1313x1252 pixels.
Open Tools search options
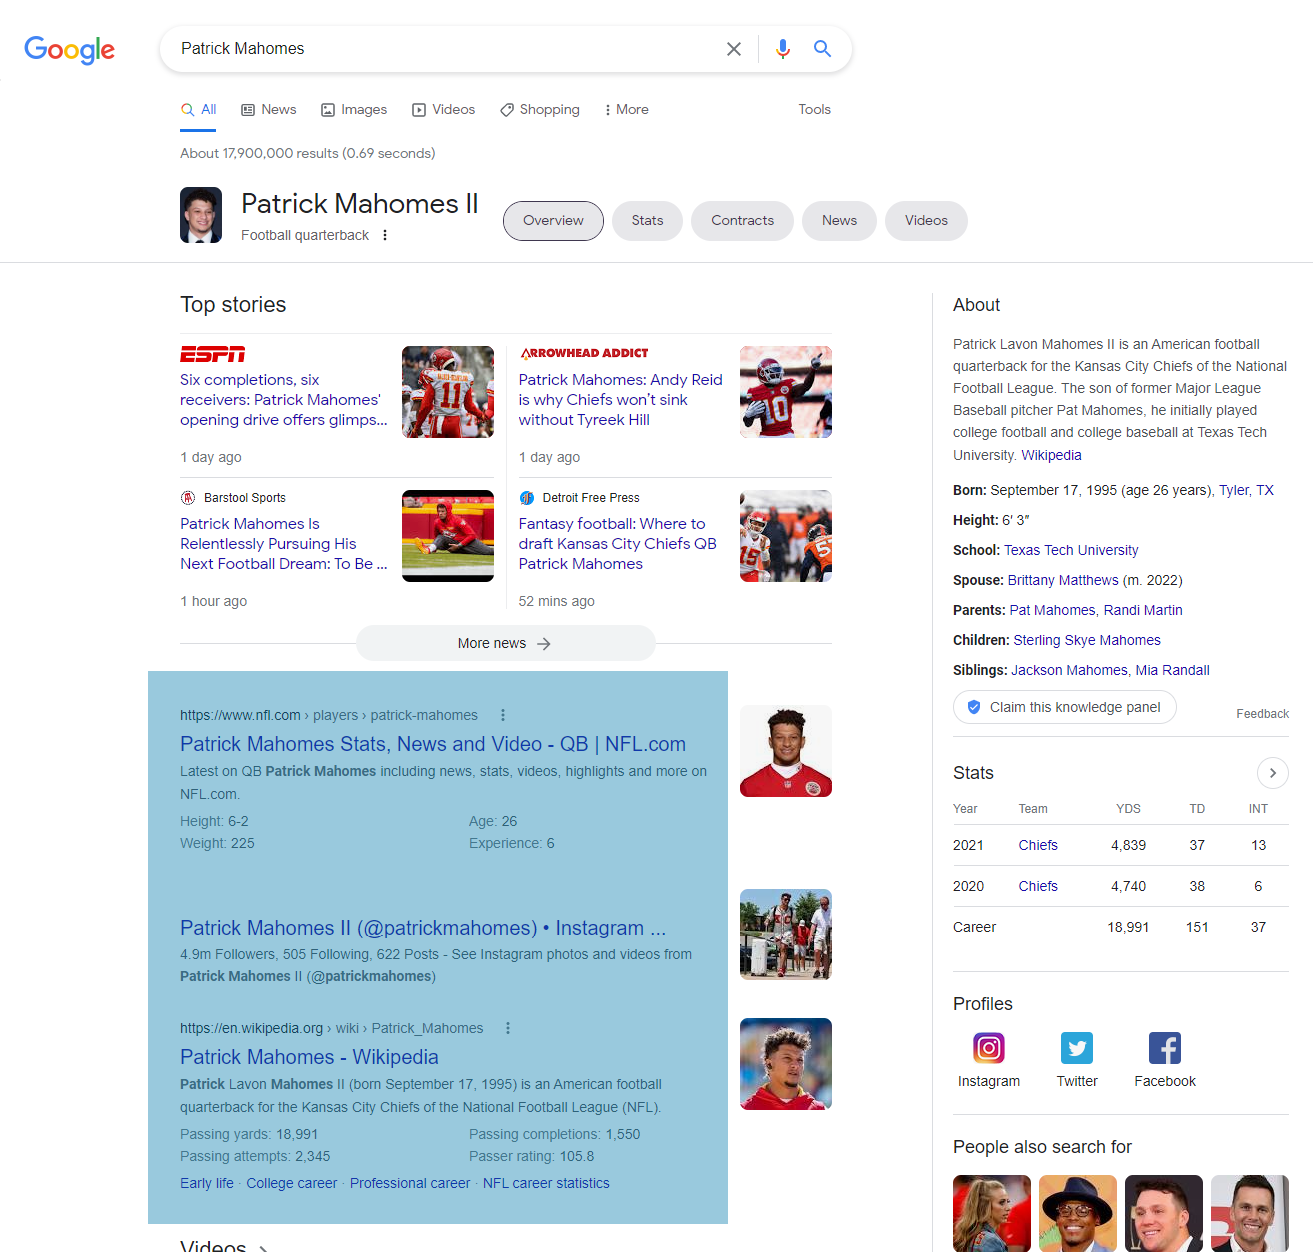point(815,110)
